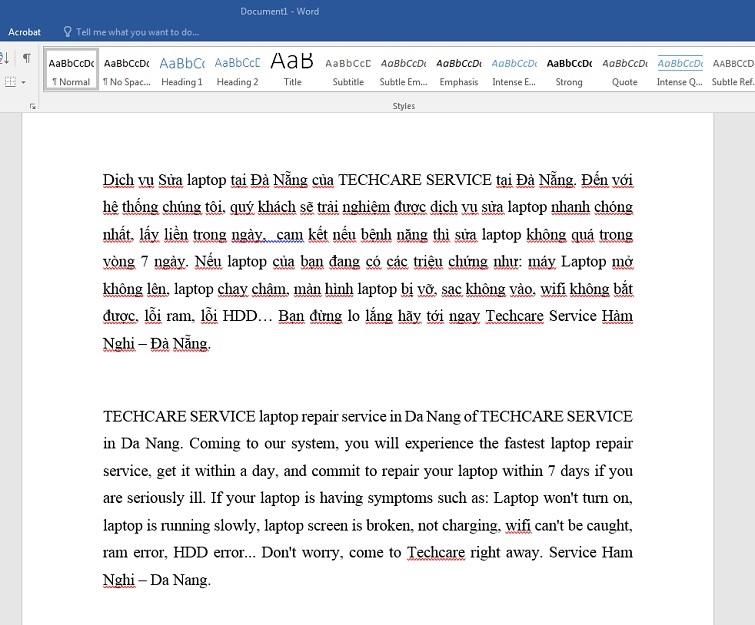Image resolution: width=755 pixels, height=625 pixels.
Task: Choose the Heading 2 style
Action: [x=237, y=69]
